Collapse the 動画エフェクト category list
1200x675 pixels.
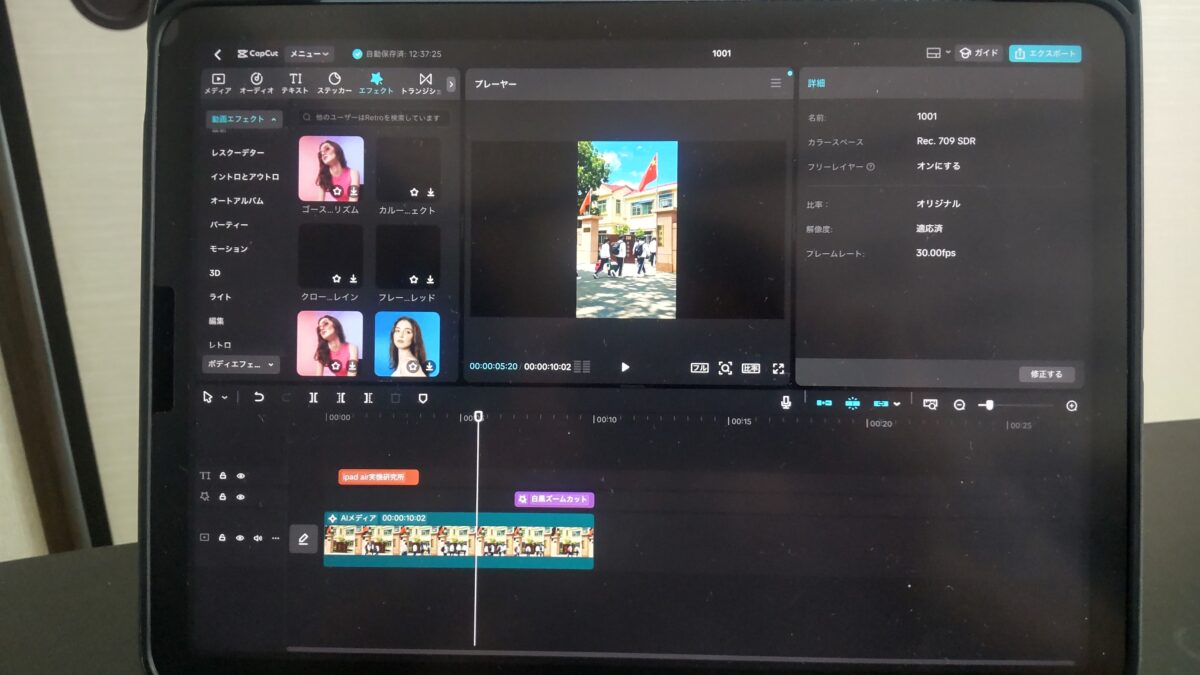pos(243,119)
